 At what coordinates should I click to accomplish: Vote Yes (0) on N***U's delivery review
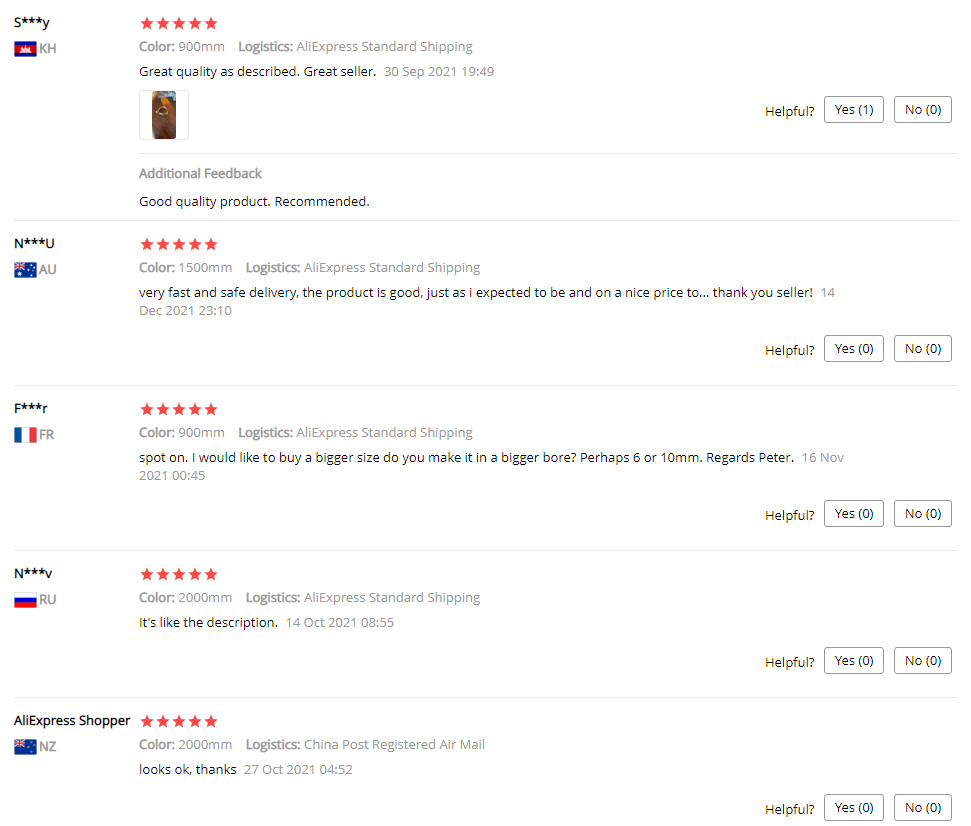coord(853,349)
